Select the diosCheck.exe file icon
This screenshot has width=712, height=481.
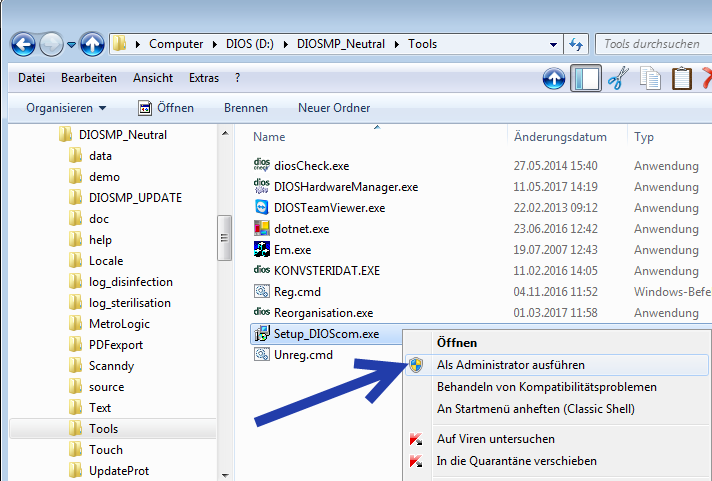tap(262, 165)
